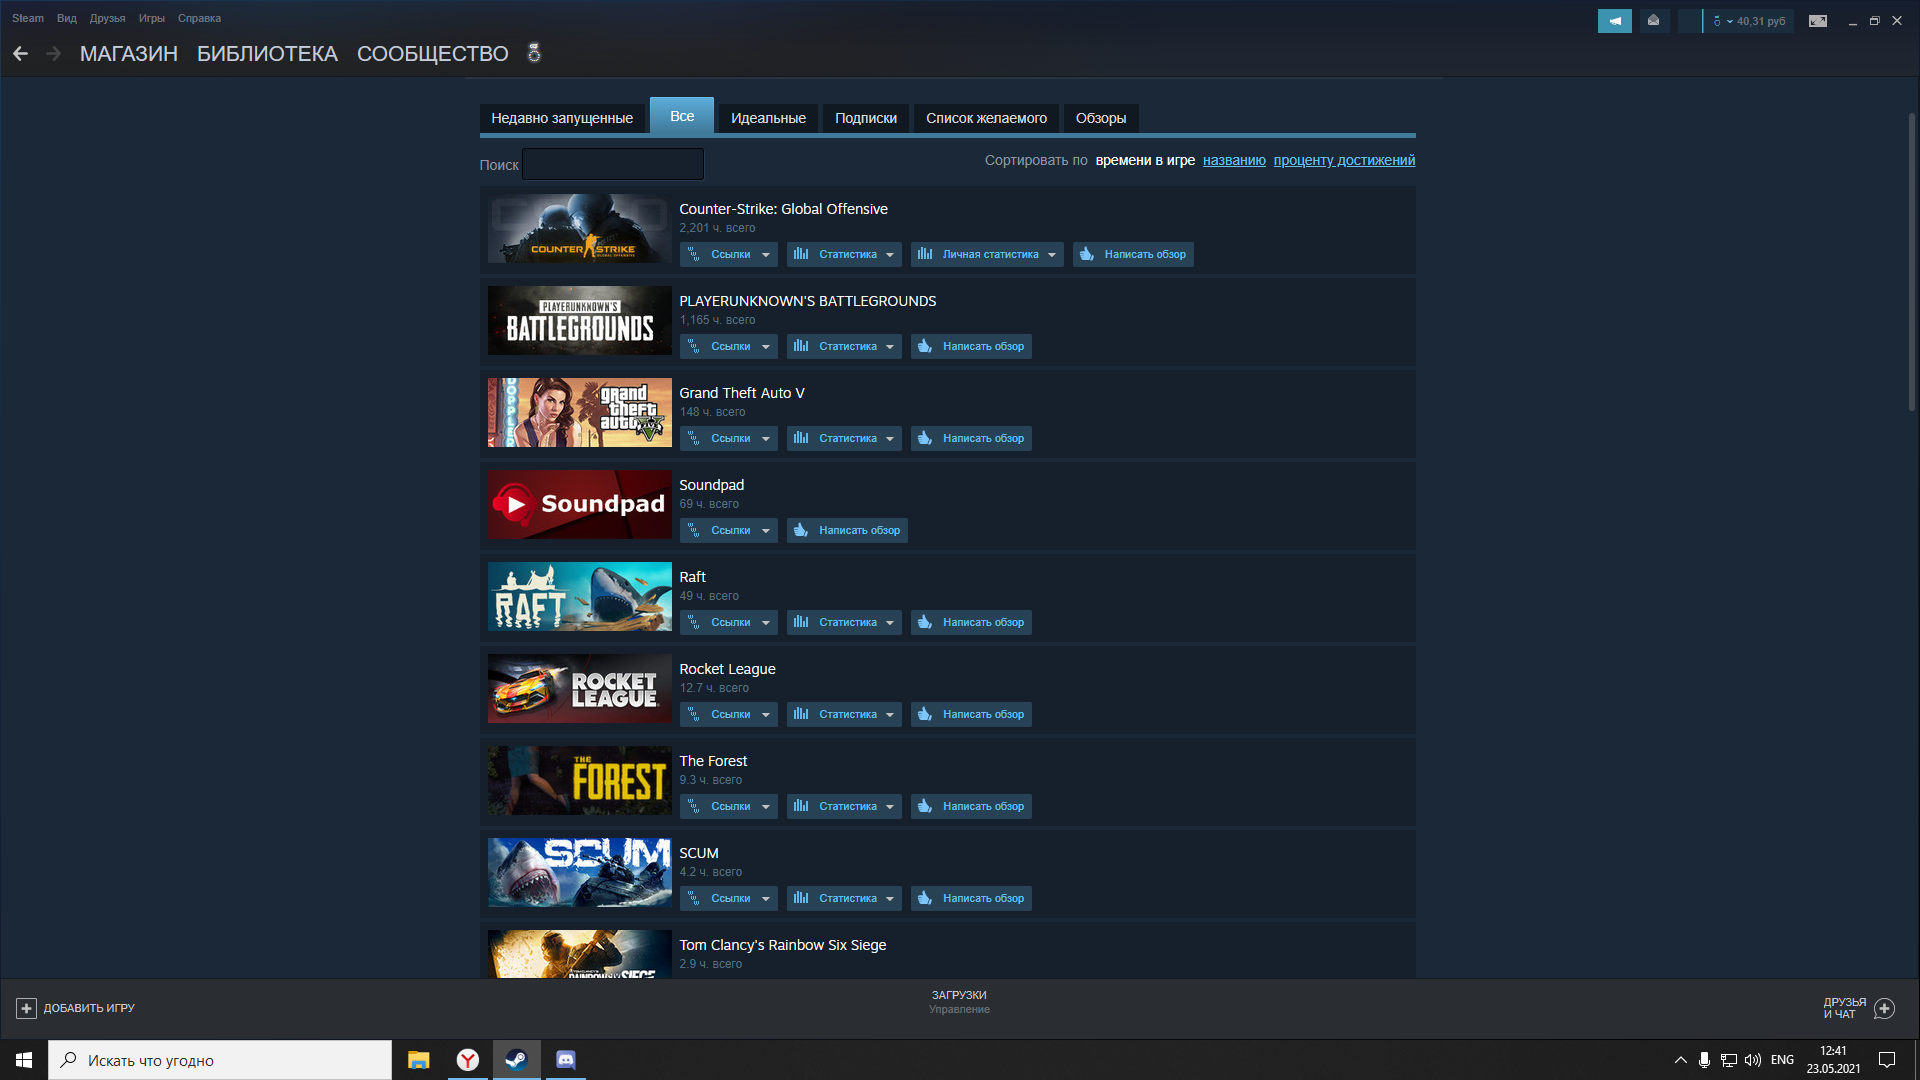Open friends and chat plus icon
The width and height of the screenshot is (1920, 1080).
(x=1884, y=1008)
